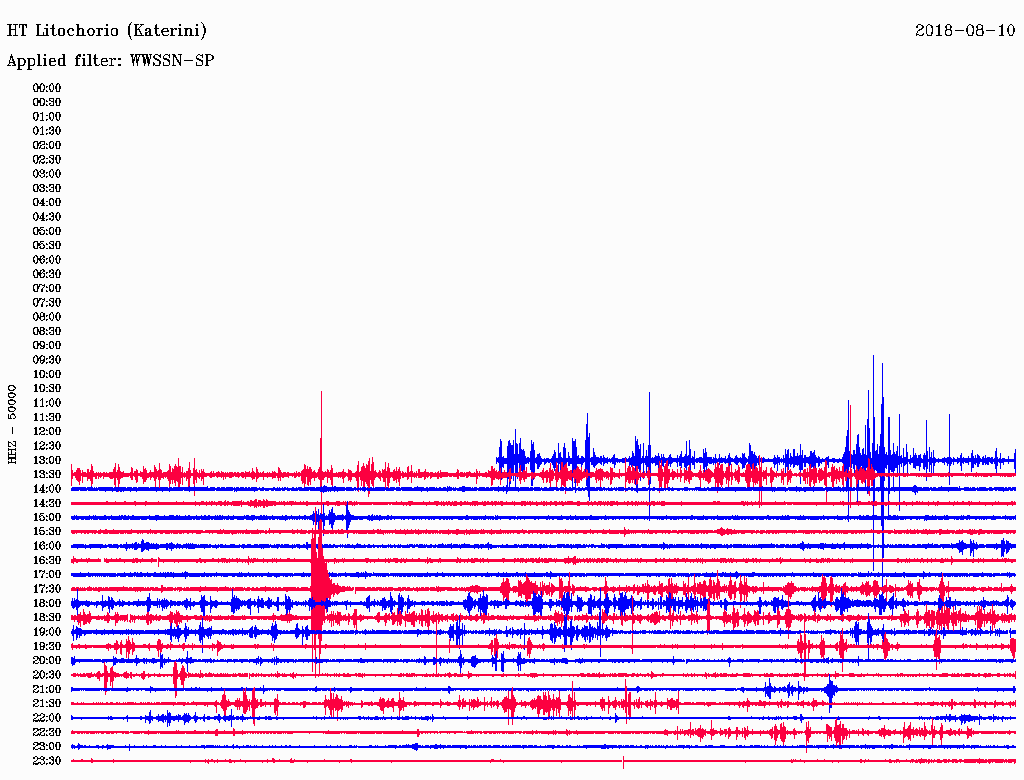This screenshot has width=1024, height=780.
Task: Select the 07:30 time label
Action: [47, 303]
